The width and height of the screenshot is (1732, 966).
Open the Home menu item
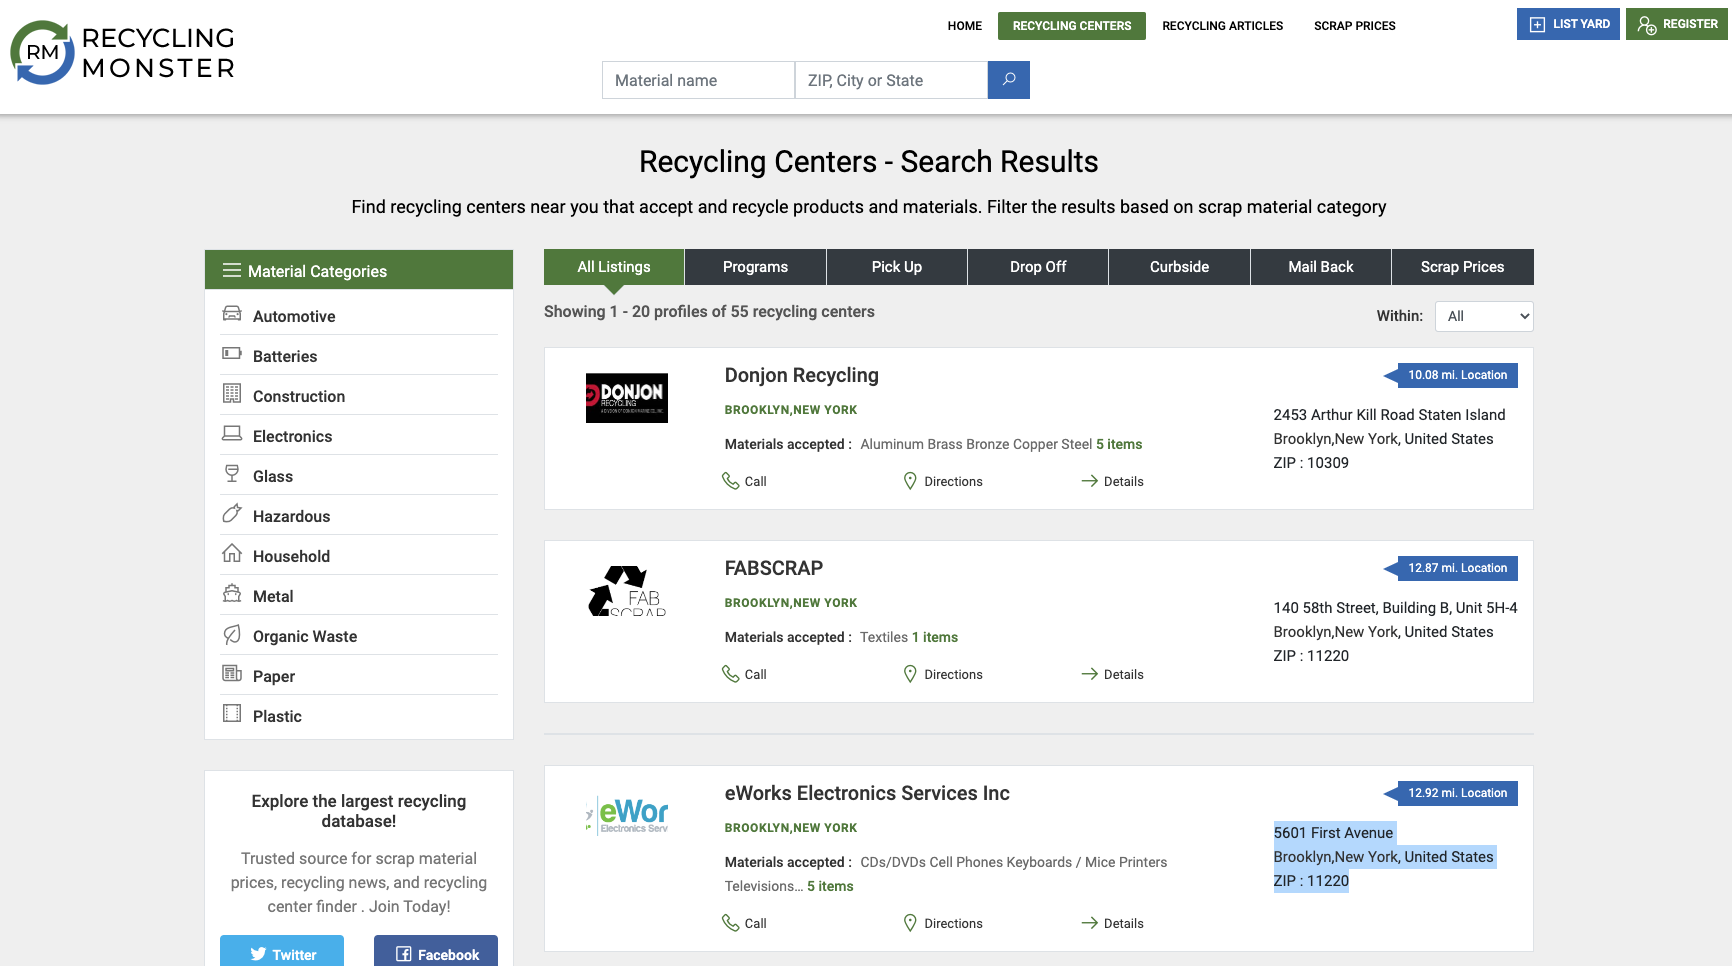(x=964, y=26)
